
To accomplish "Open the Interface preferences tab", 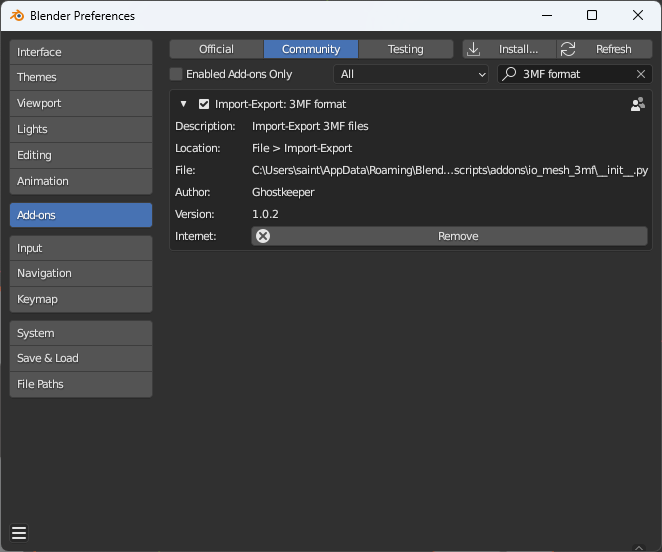I will pyautogui.click(x=81, y=52).
